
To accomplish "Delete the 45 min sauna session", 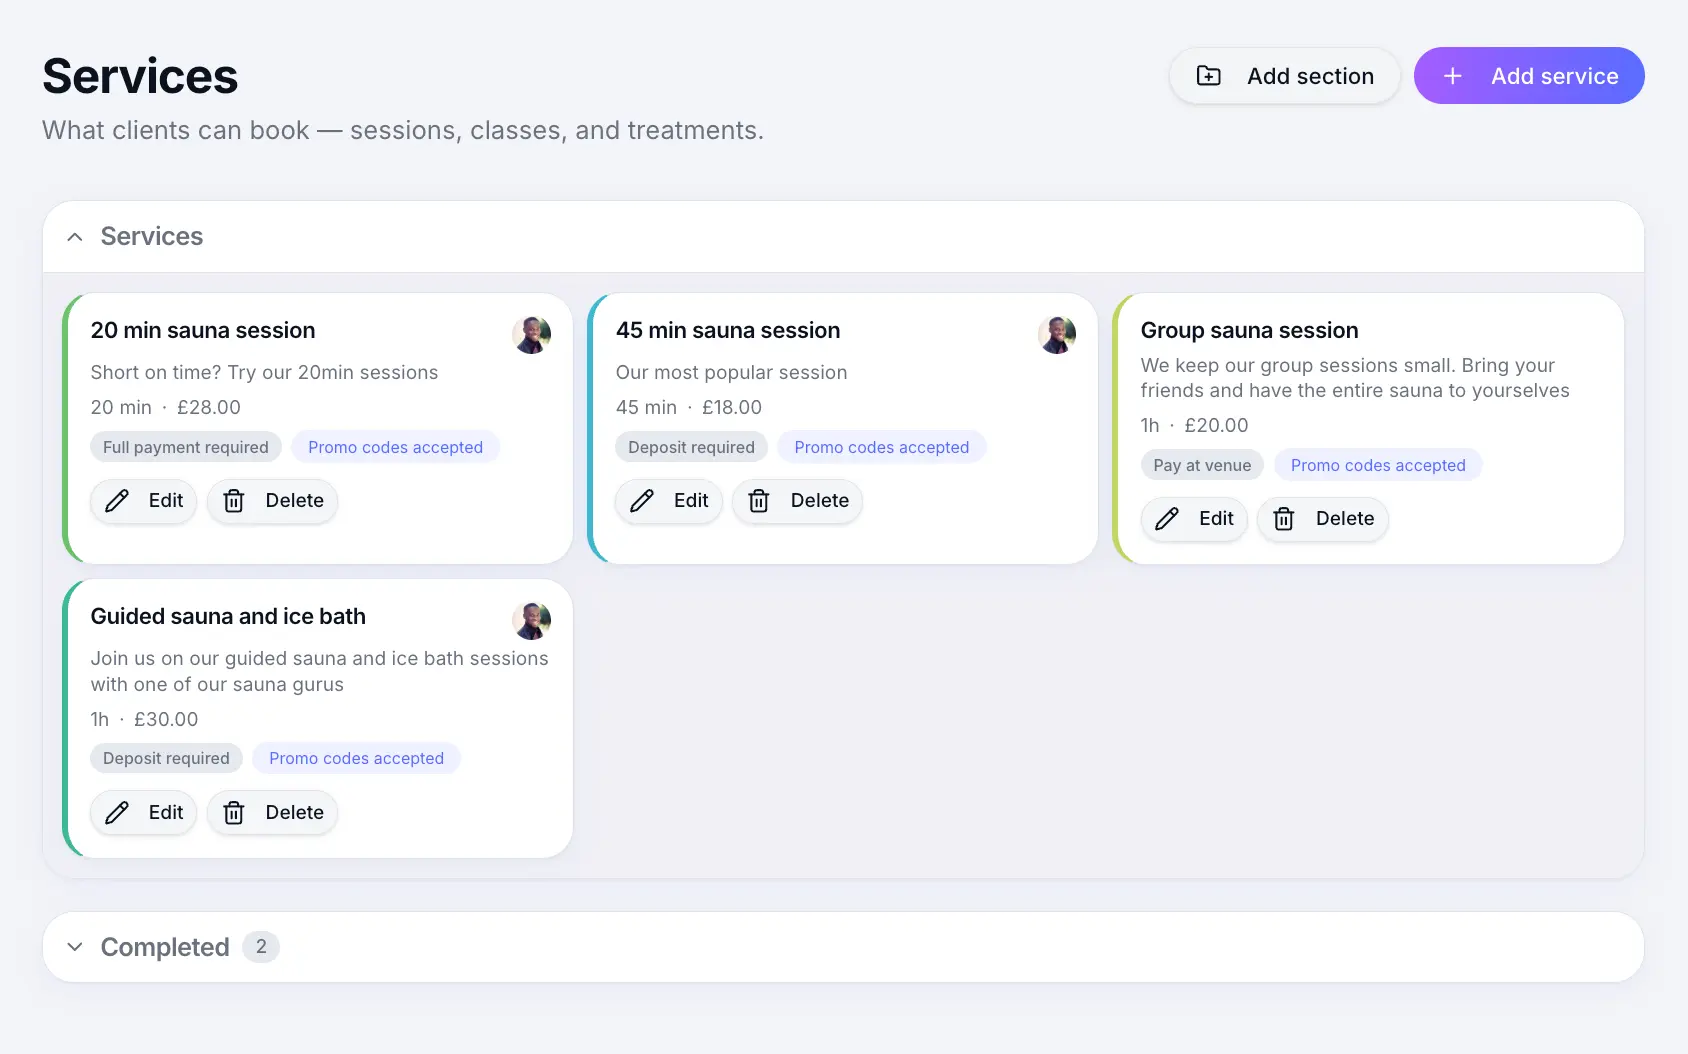I will coord(798,501).
